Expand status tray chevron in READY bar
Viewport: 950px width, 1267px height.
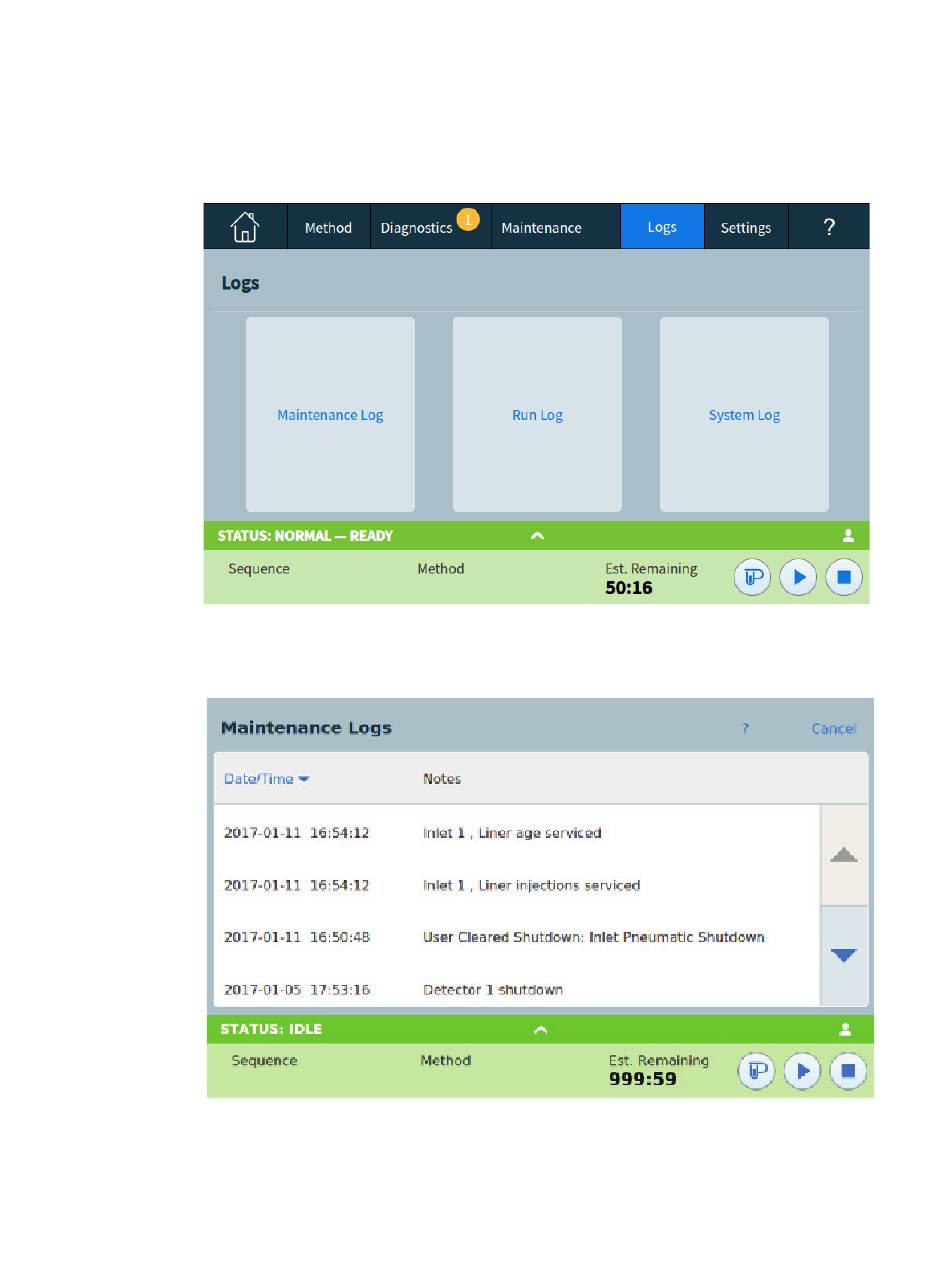pos(537,536)
